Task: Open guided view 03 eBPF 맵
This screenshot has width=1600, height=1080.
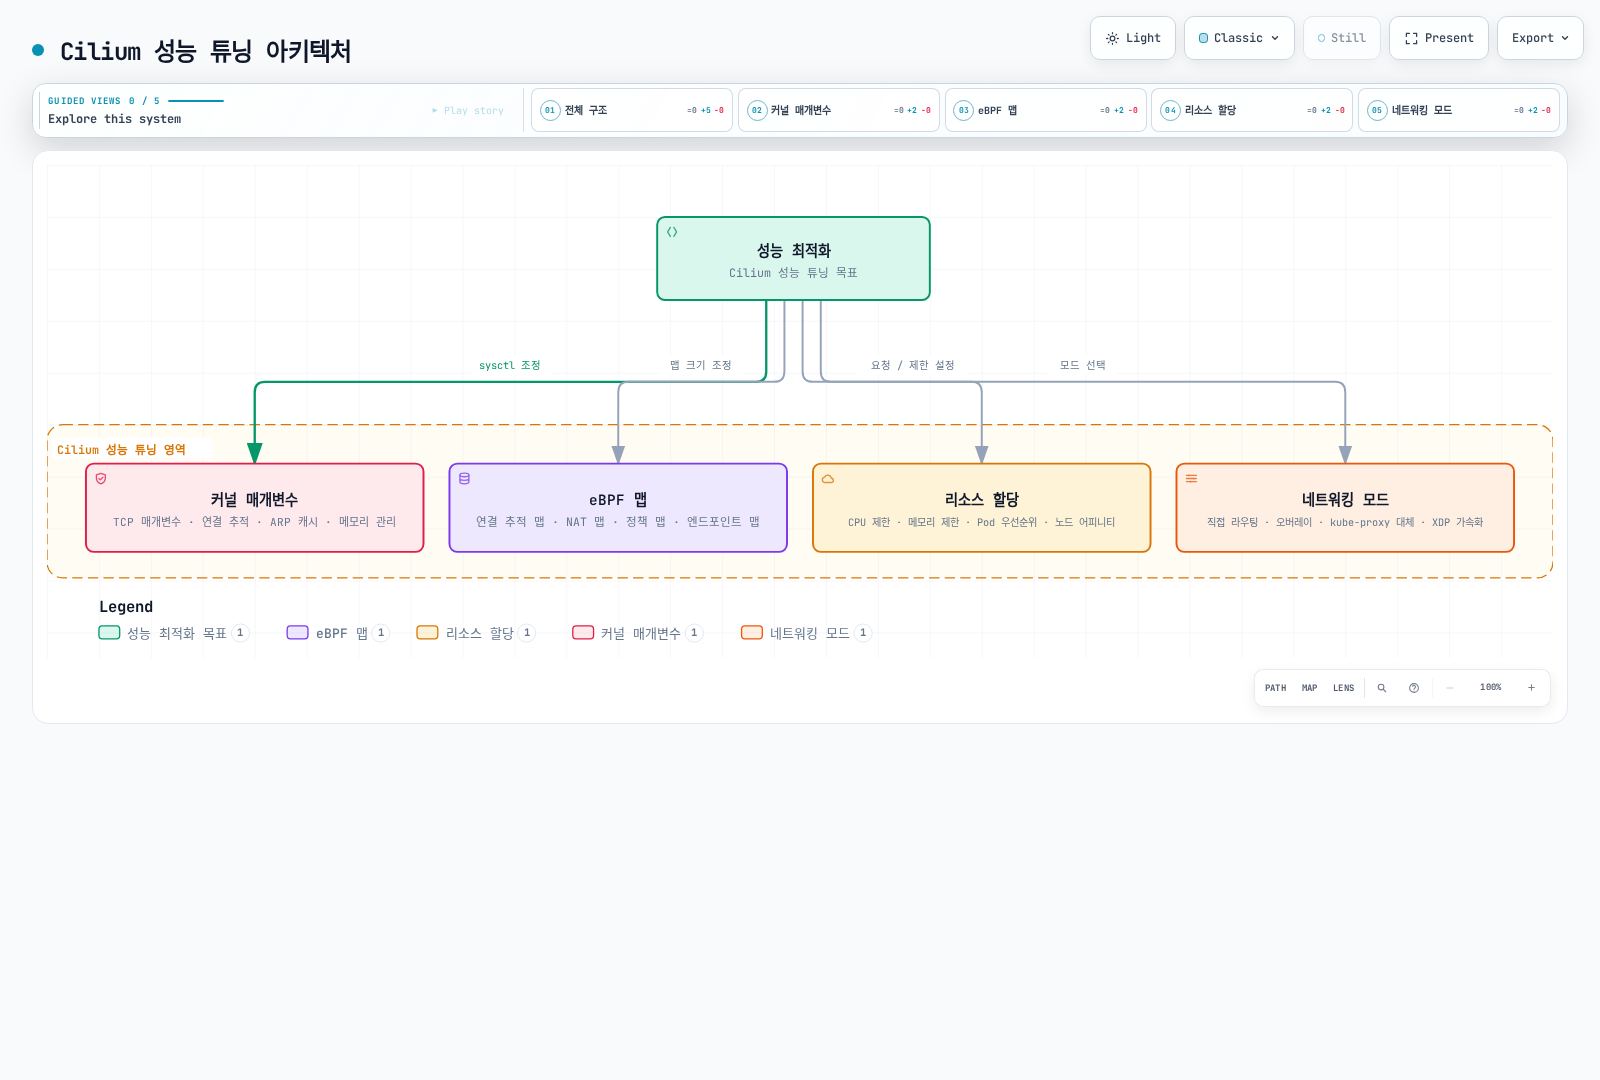Action: [x=1046, y=110]
